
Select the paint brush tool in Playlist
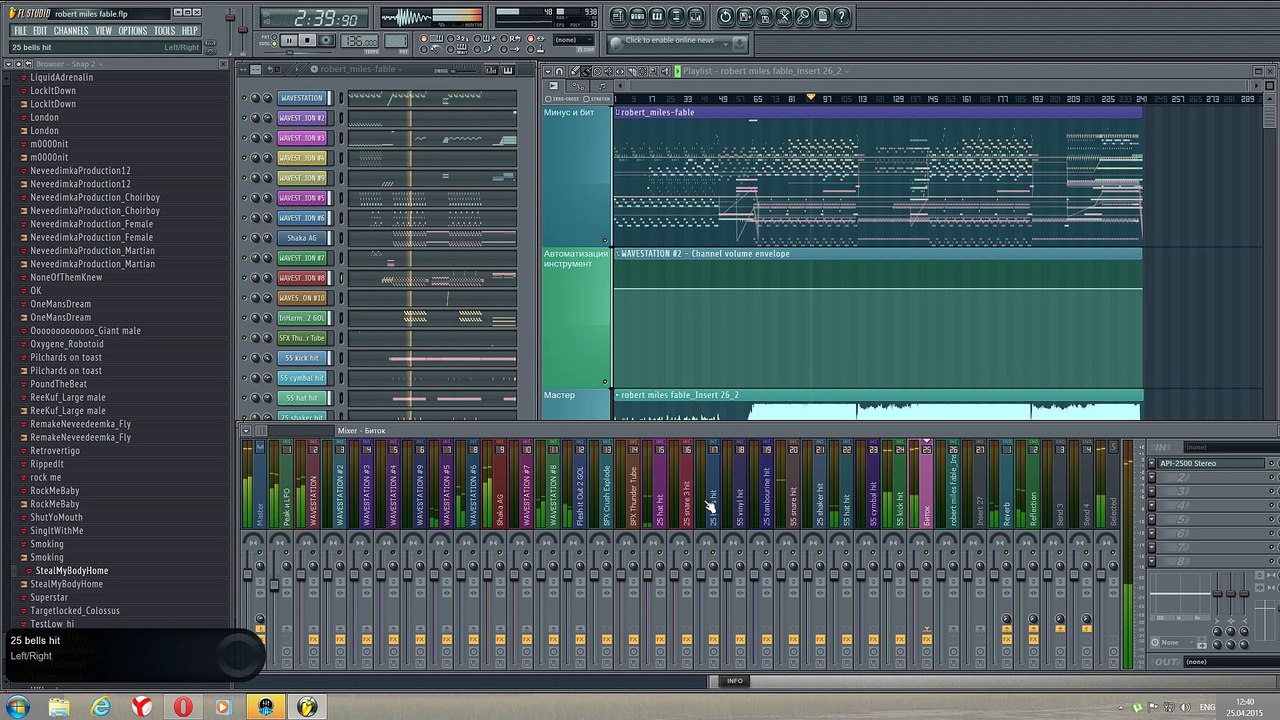point(586,71)
